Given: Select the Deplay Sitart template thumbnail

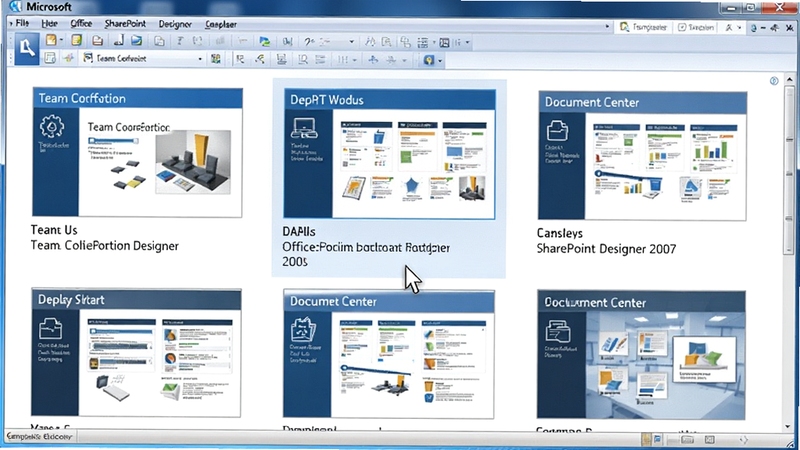Looking at the screenshot, I should 136,353.
